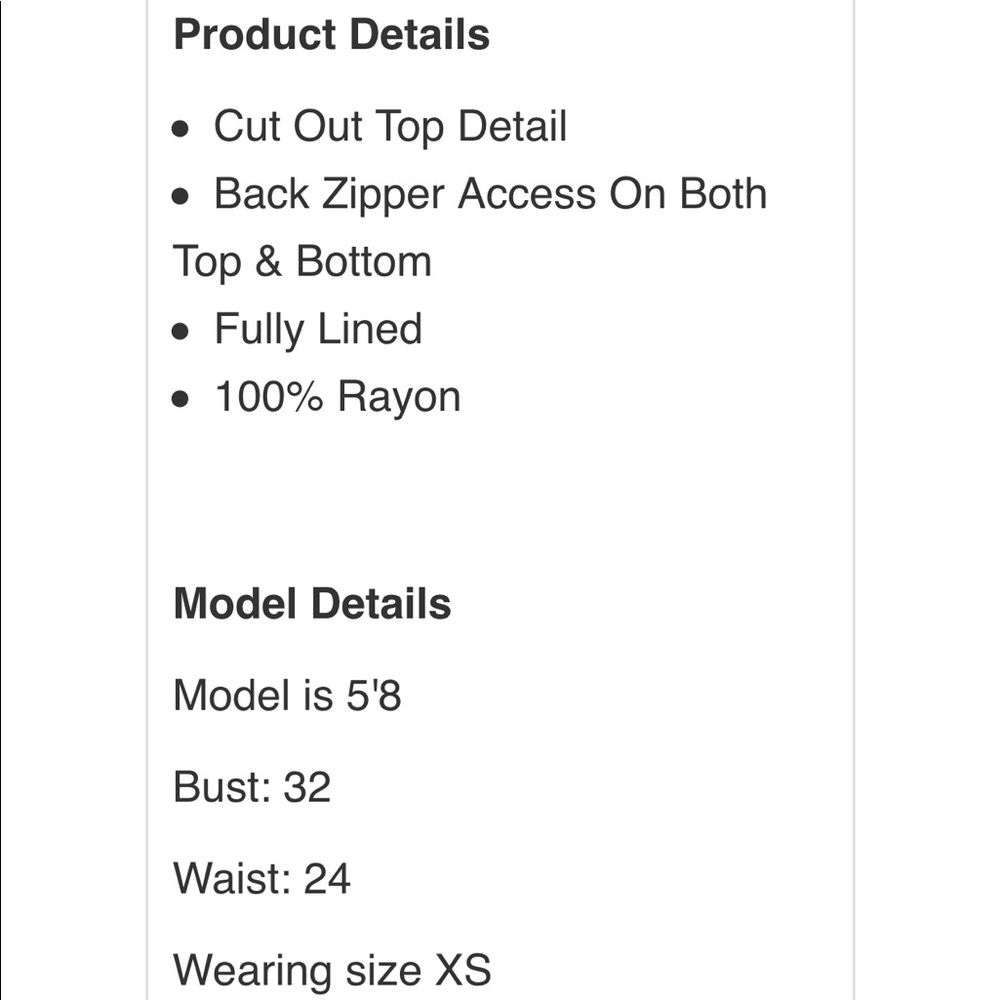This screenshot has height=1000, width=1000.
Task: Click the Waist: 24 measurement line
Action: 262,879
